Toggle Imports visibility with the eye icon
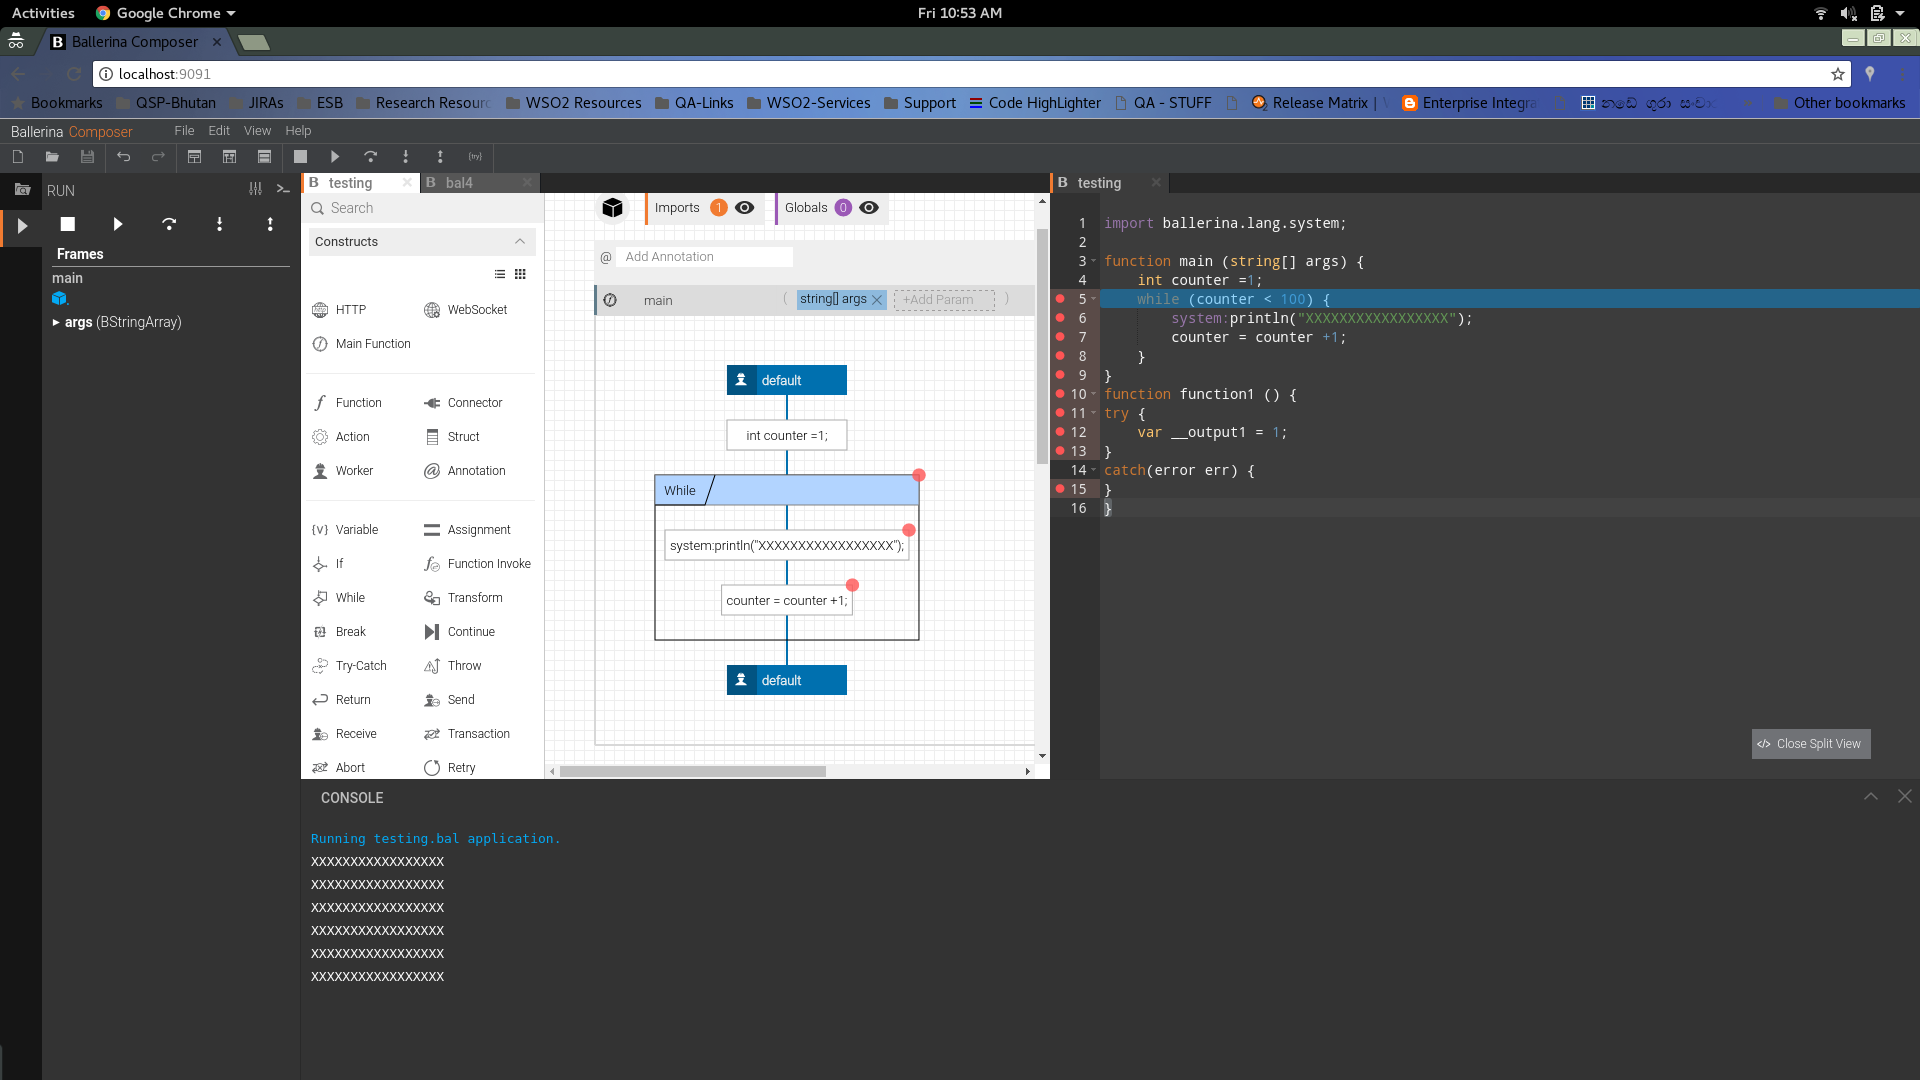This screenshot has width=1920, height=1080. [x=745, y=208]
